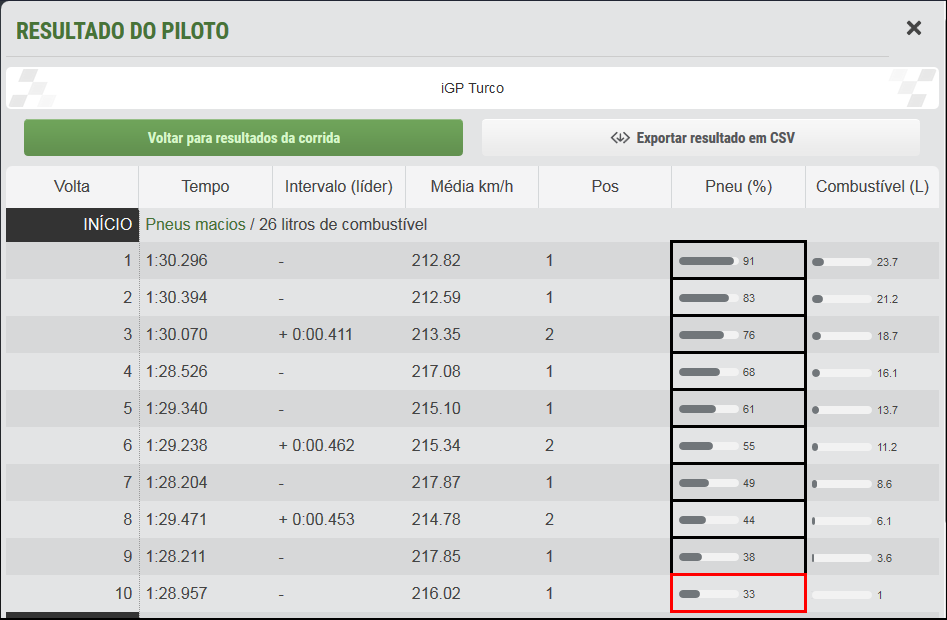Click tyre bar showing 68 percent
Viewport: 947px width, 620px height.
tap(708, 372)
